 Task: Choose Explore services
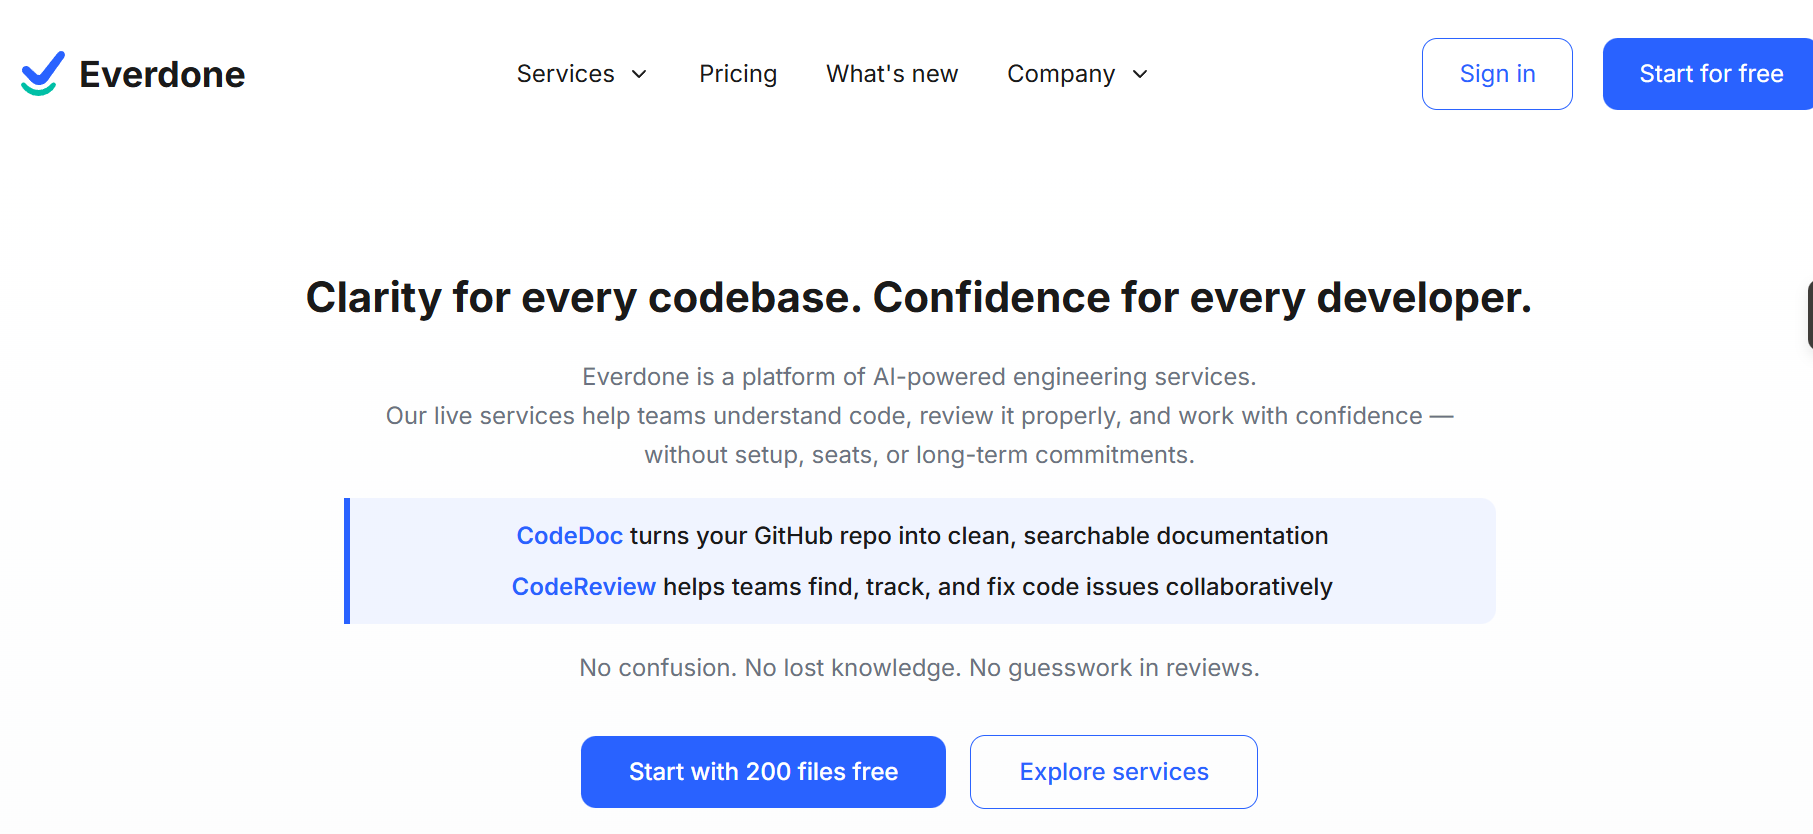1113,771
